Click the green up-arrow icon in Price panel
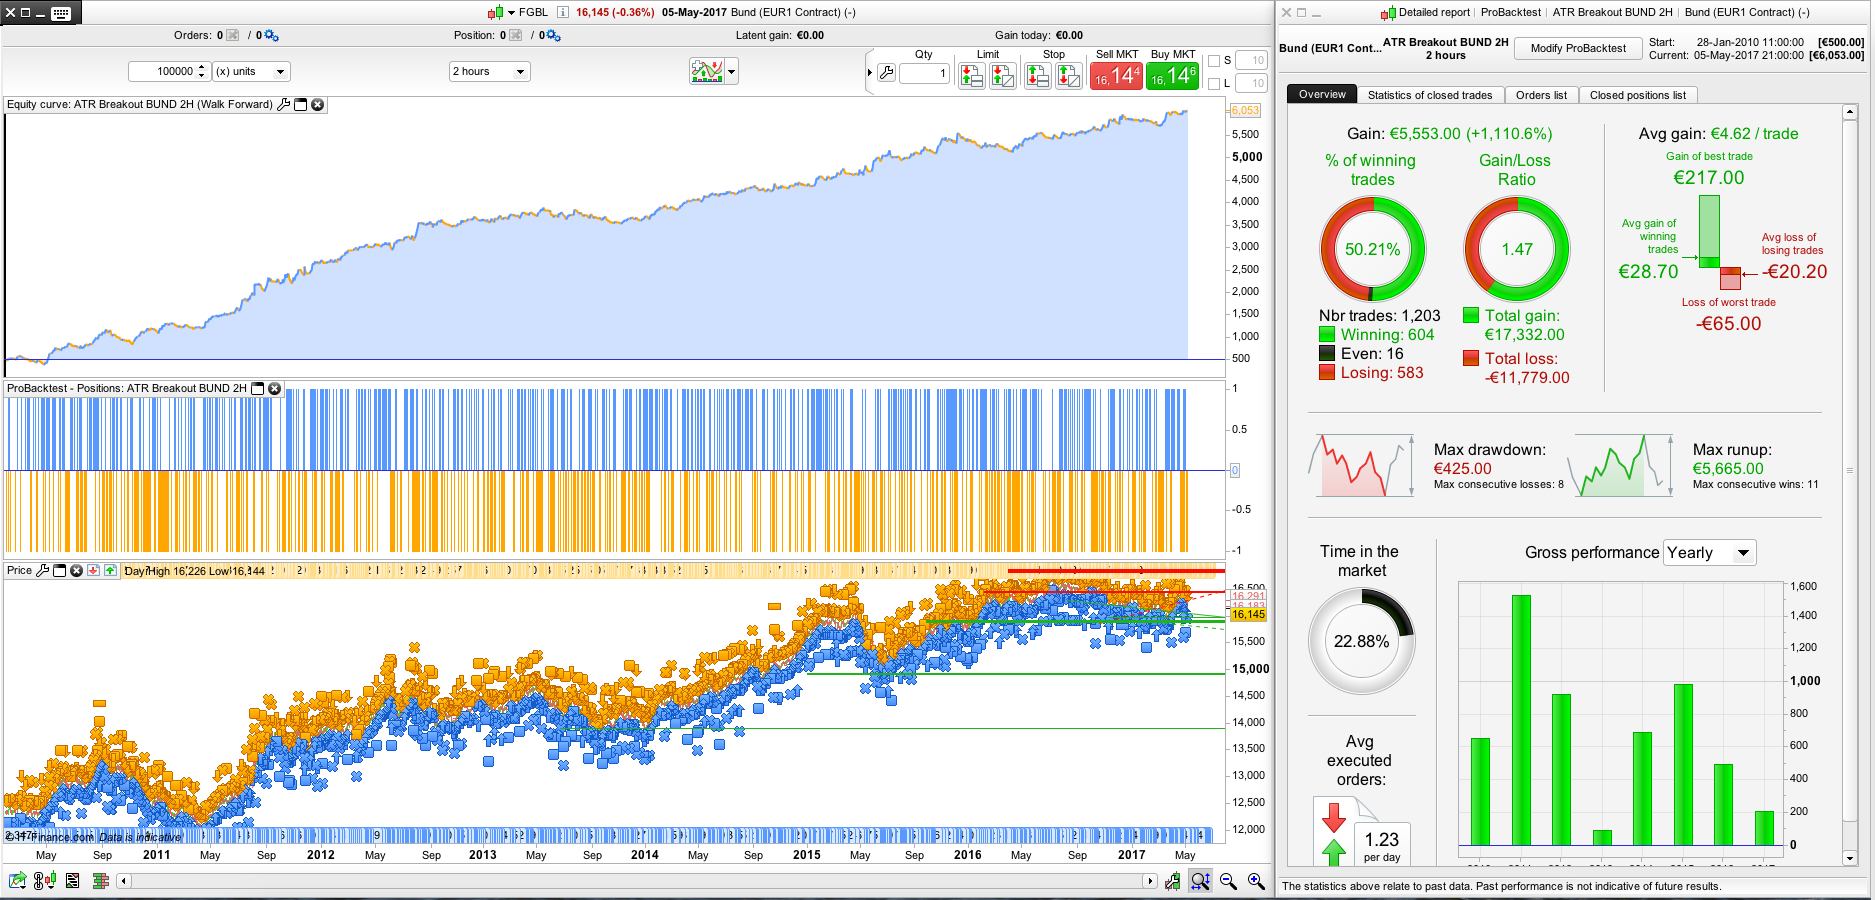This screenshot has width=1875, height=900. tap(109, 570)
